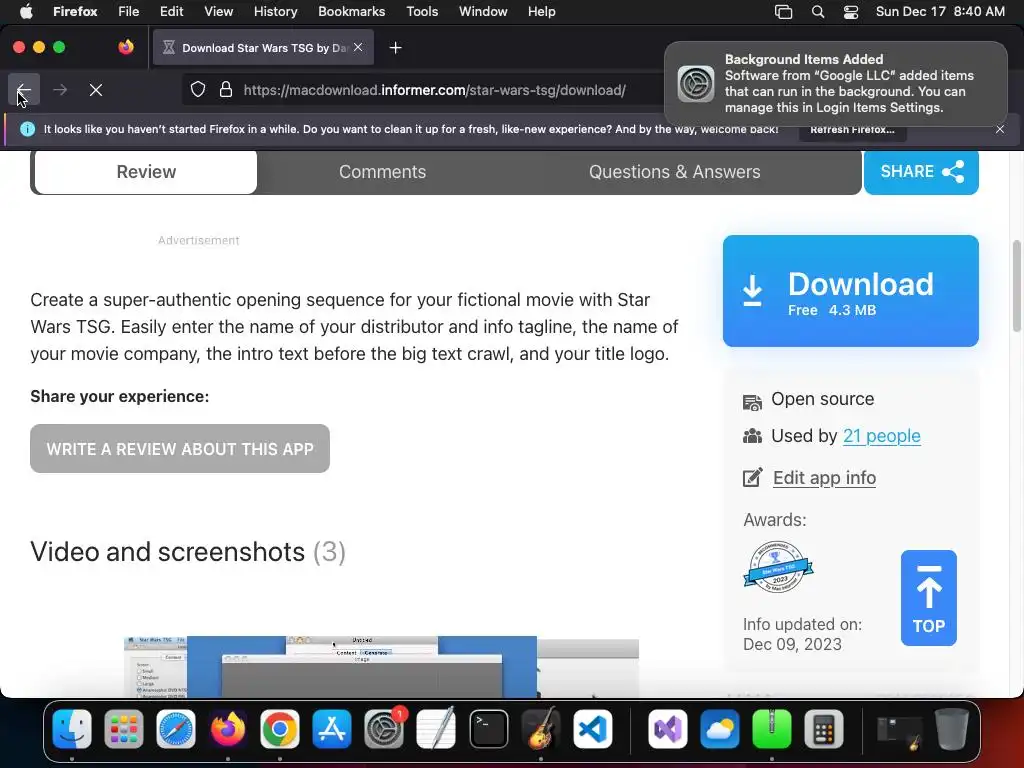Click the Refresh Firefox button
1024x768 pixels.
pyautogui.click(x=852, y=129)
